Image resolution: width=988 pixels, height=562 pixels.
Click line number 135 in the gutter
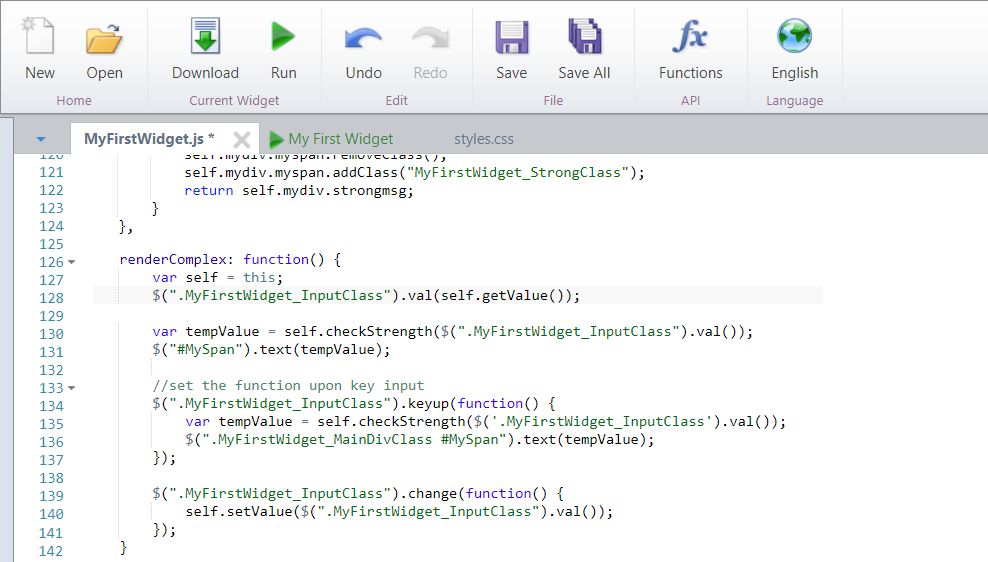51,424
